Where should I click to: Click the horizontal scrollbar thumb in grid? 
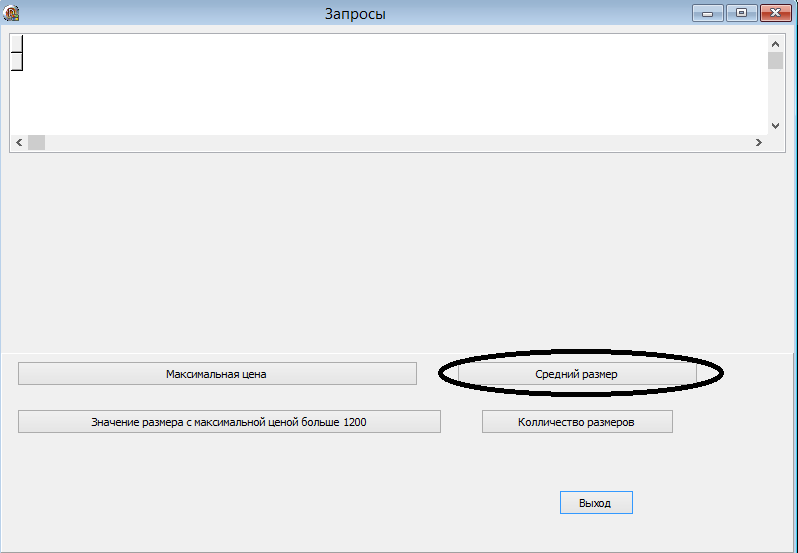pyautogui.click(x=36, y=142)
